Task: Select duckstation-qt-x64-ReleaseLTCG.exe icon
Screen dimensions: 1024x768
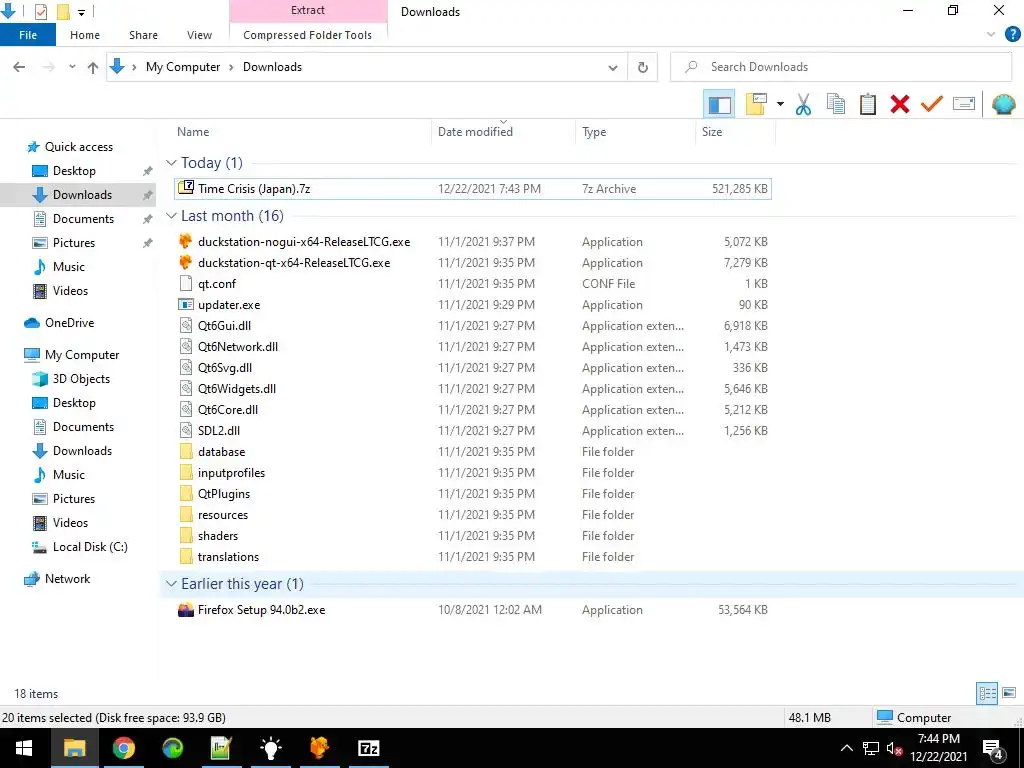Action: [186, 263]
